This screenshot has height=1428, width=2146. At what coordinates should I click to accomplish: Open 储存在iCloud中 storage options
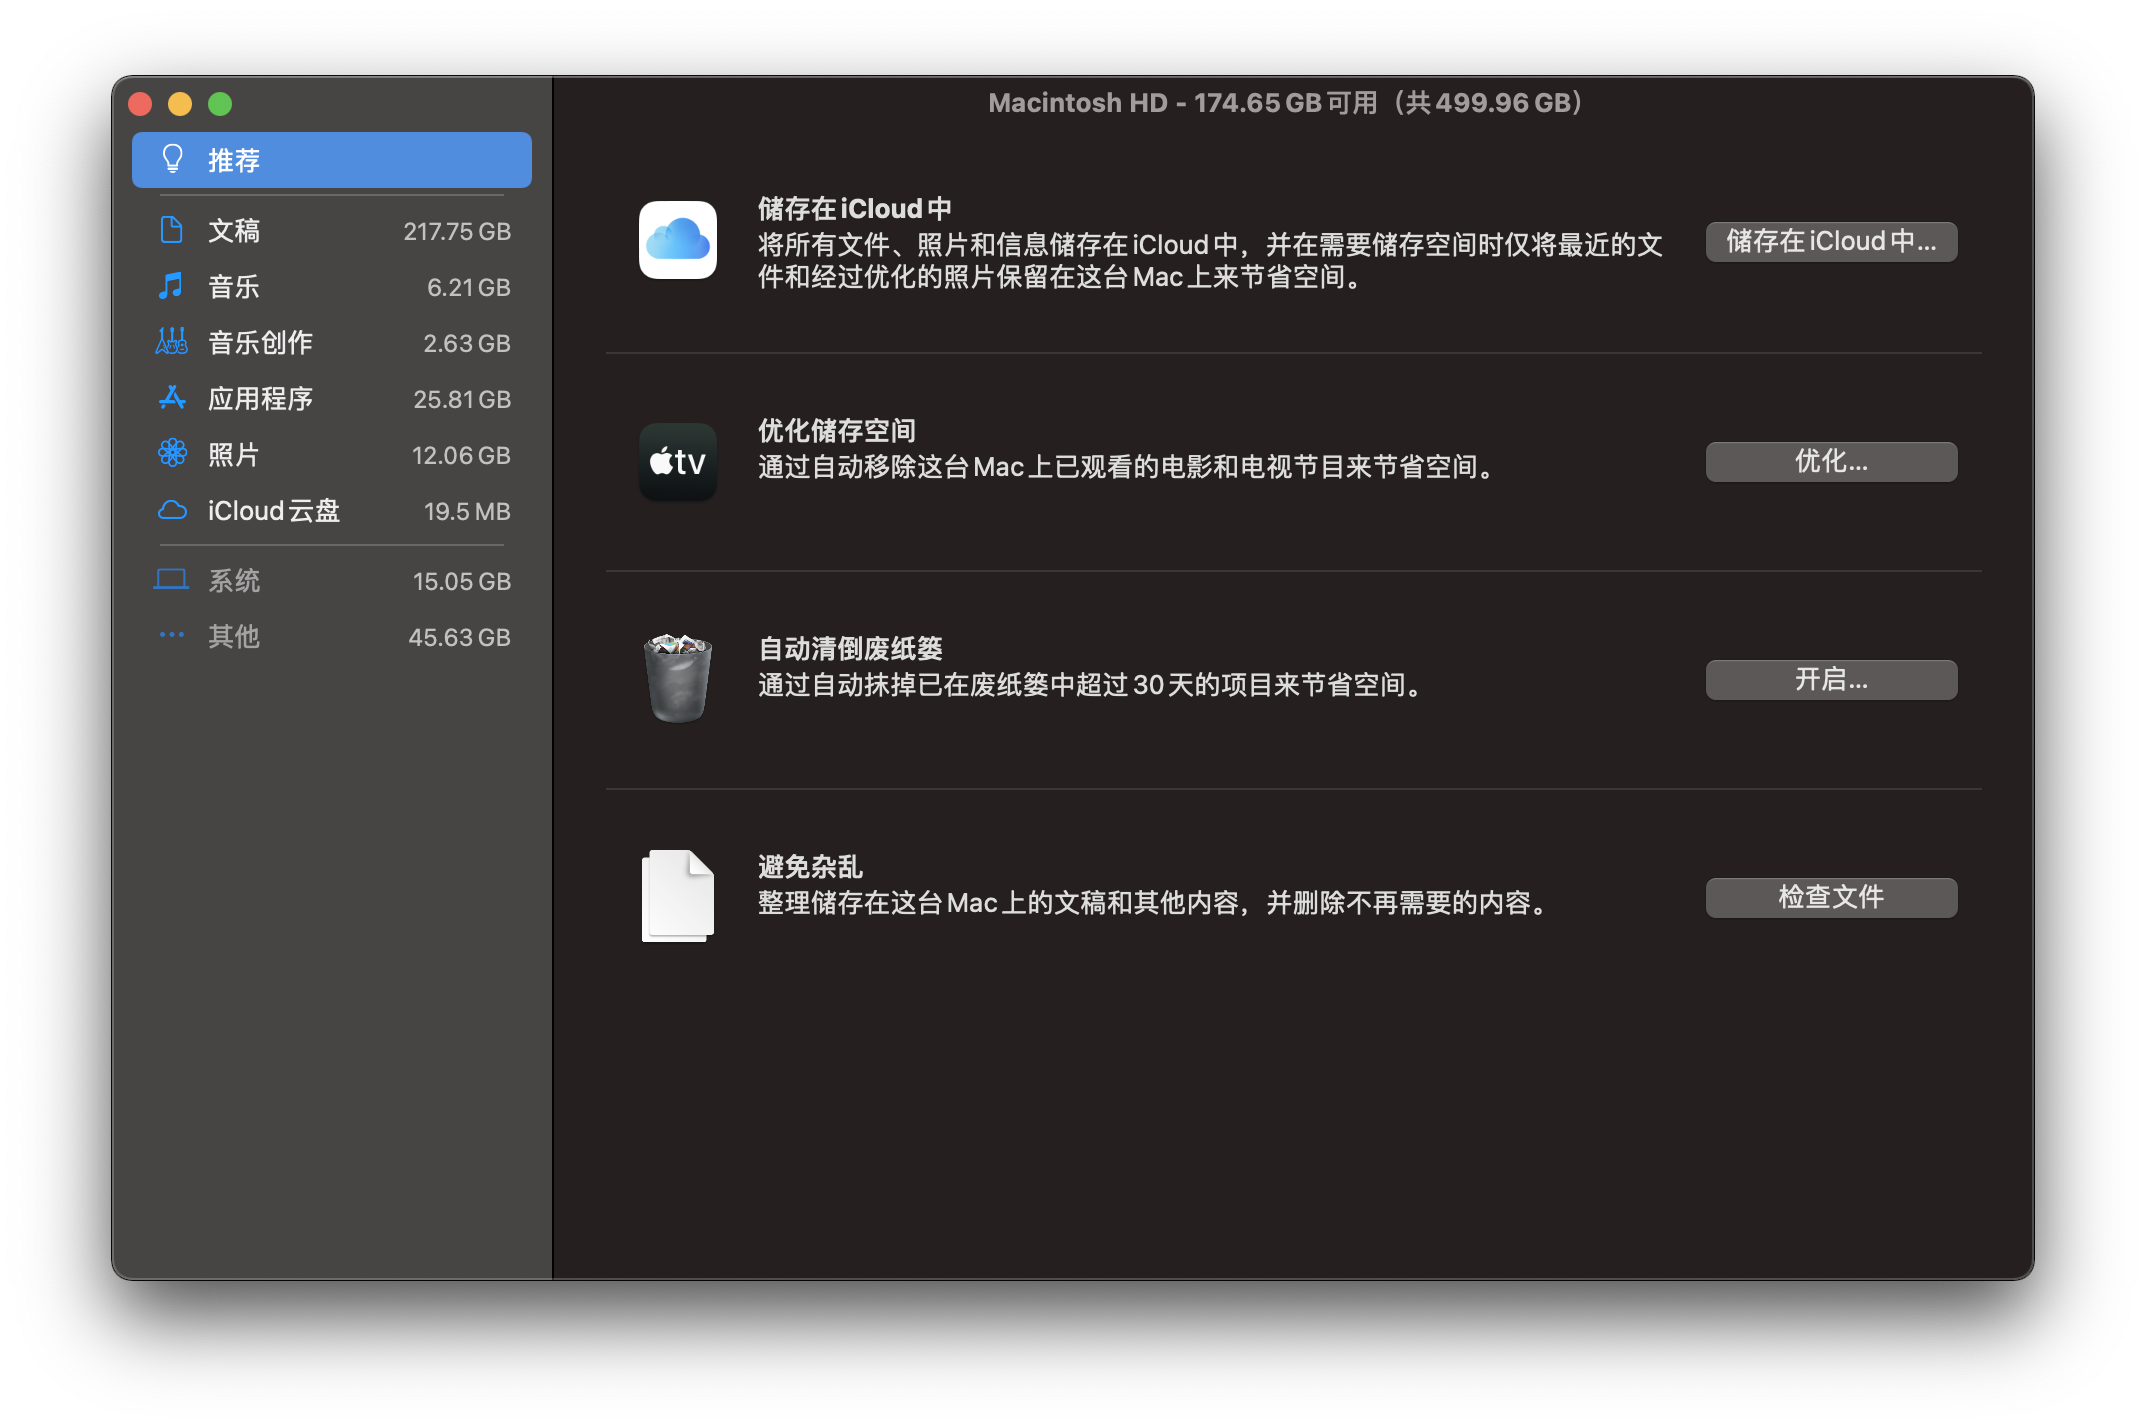click(x=1831, y=241)
